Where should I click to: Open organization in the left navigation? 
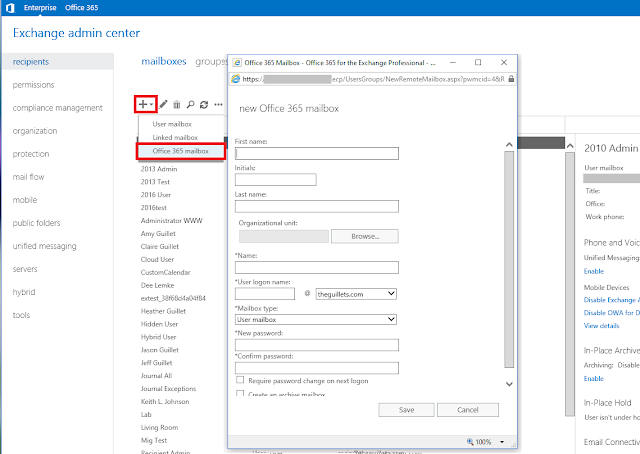(35, 131)
